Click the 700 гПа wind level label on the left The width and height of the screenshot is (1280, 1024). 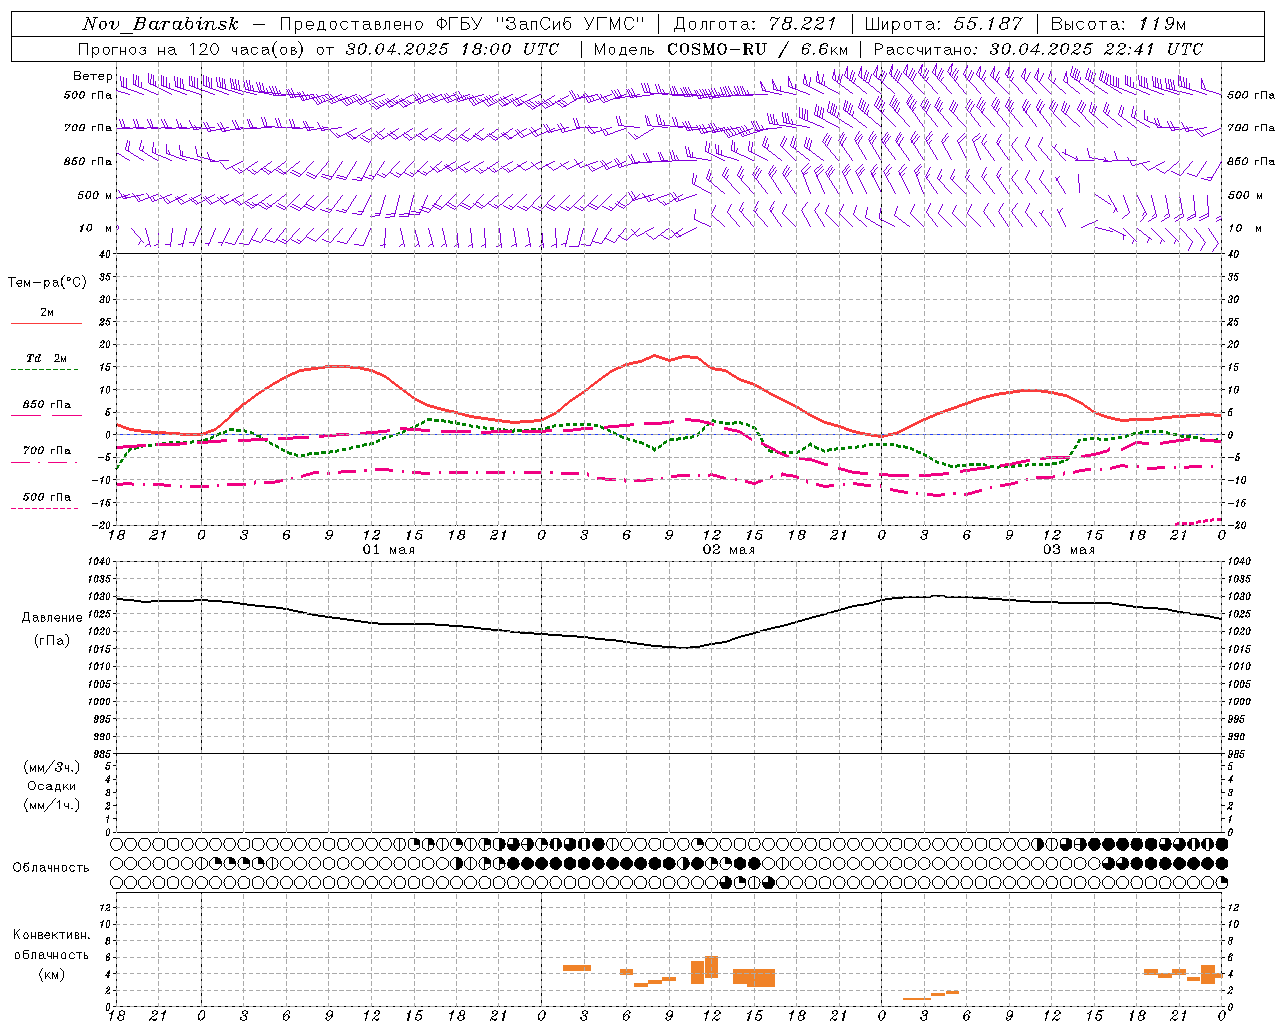coord(88,128)
